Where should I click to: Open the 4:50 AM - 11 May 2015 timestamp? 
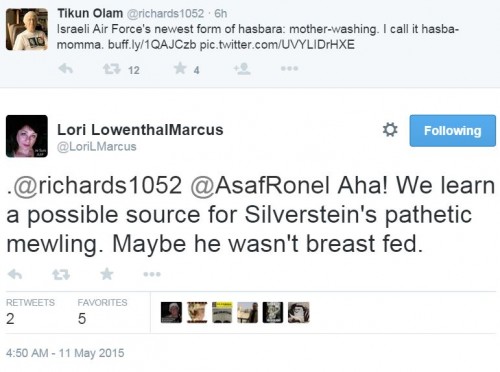[65, 353]
